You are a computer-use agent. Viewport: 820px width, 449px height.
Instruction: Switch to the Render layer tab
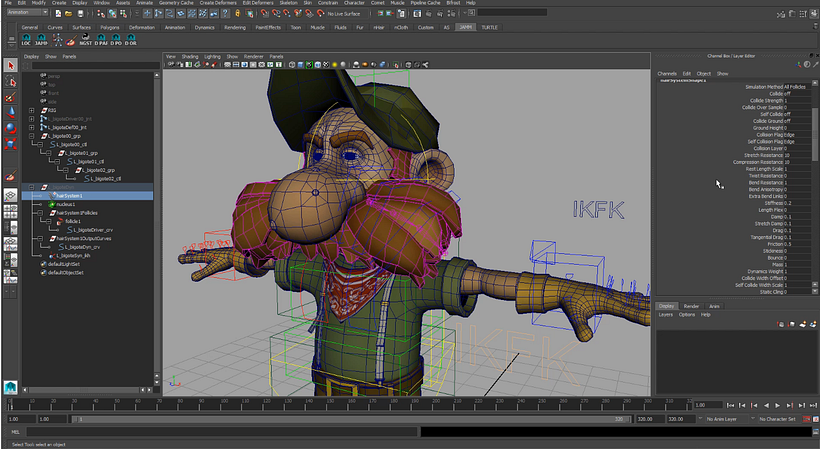click(x=691, y=305)
